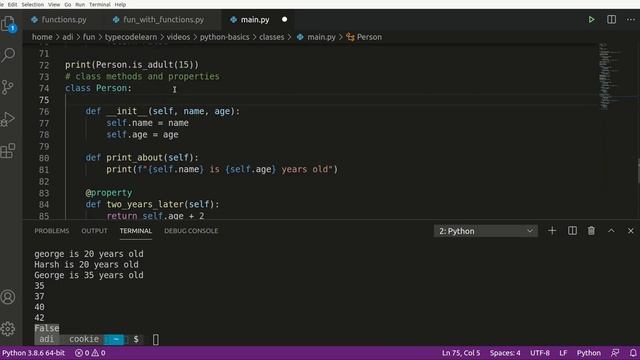The height and width of the screenshot is (360, 640).
Task: Split the editor to the right
Action: 611,20
